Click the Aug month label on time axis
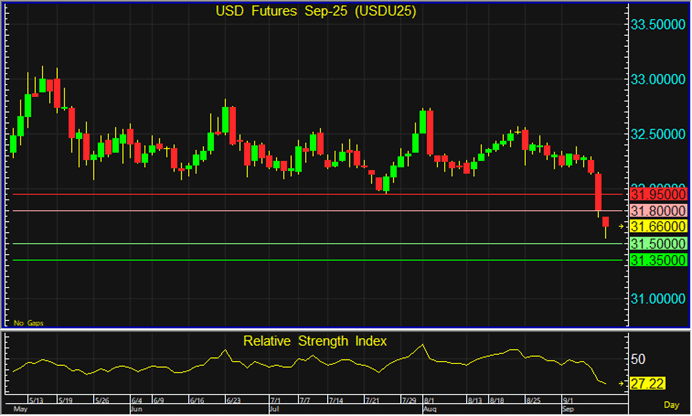The image size is (692, 416). 430,410
